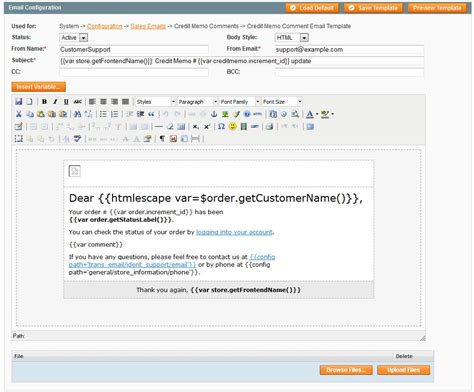Align text left
Viewport: 474px width, 392px height.
pos(92,102)
